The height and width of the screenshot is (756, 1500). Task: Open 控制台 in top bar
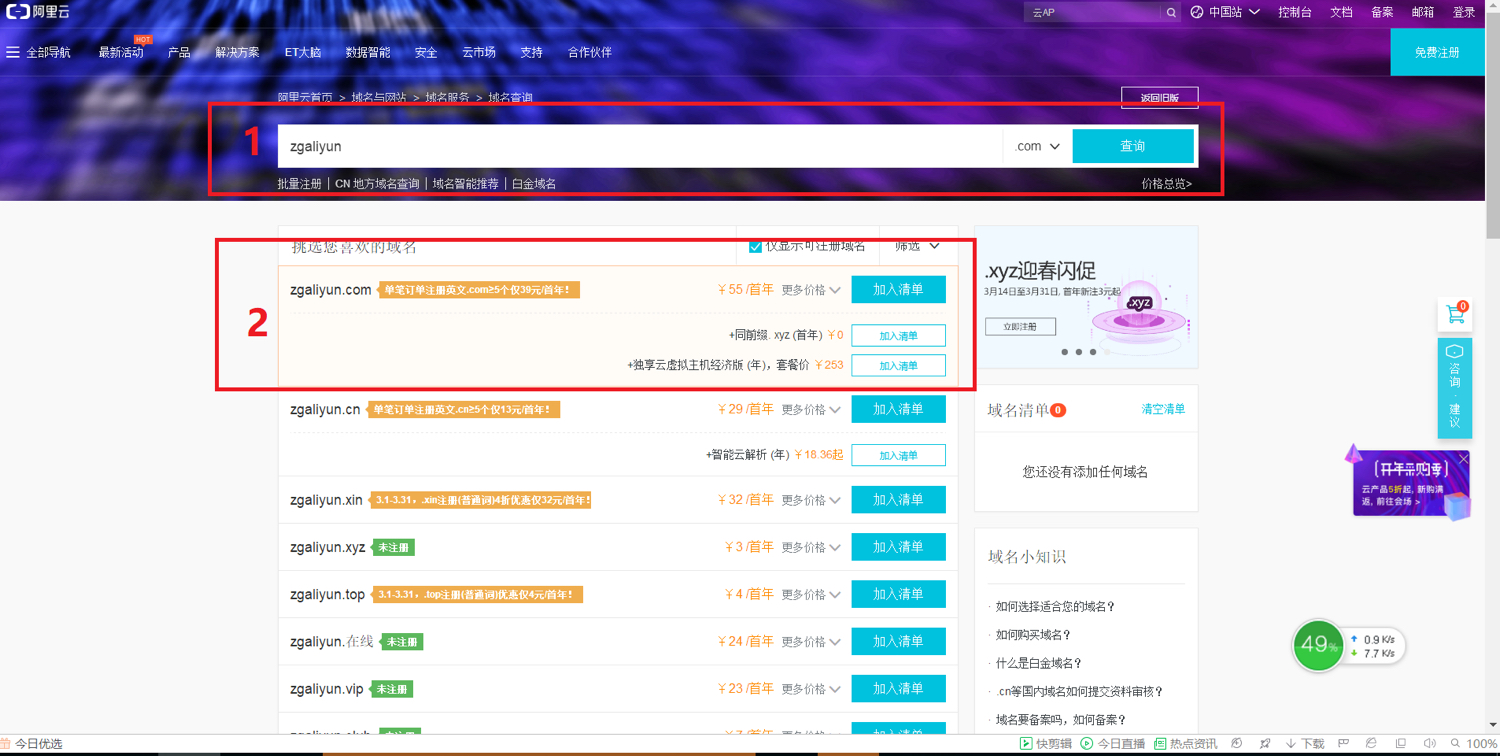[x=1294, y=12]
